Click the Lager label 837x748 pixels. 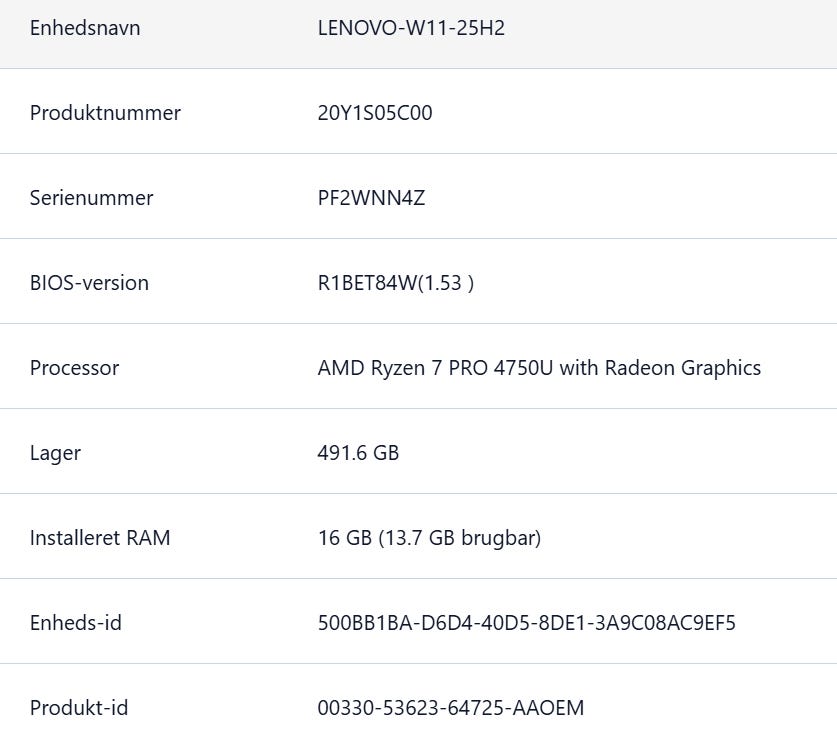pyautogui.click(x=55, y=453)
